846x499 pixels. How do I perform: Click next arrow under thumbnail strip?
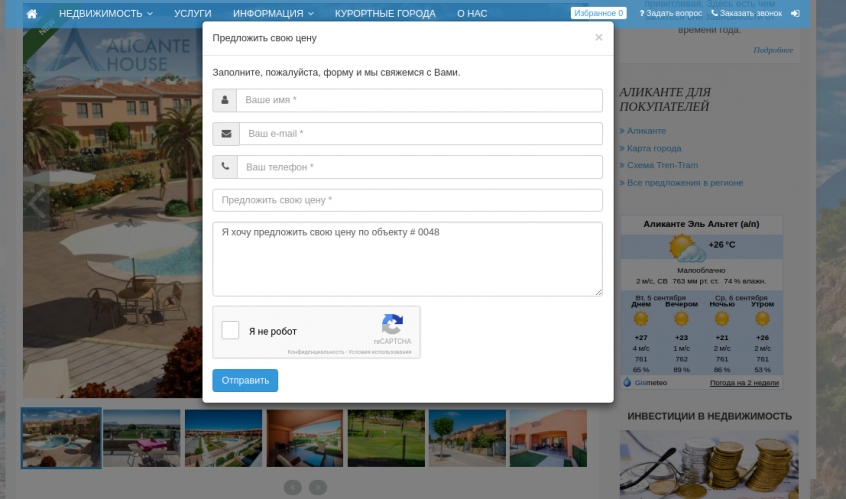[318, 488]
